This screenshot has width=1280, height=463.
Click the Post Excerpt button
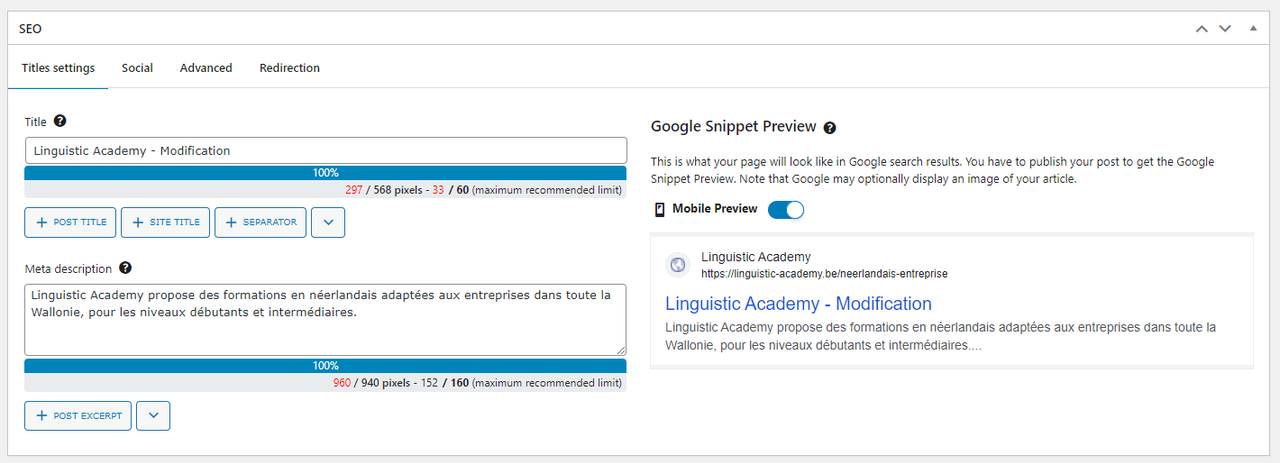[x=78, y=415]
